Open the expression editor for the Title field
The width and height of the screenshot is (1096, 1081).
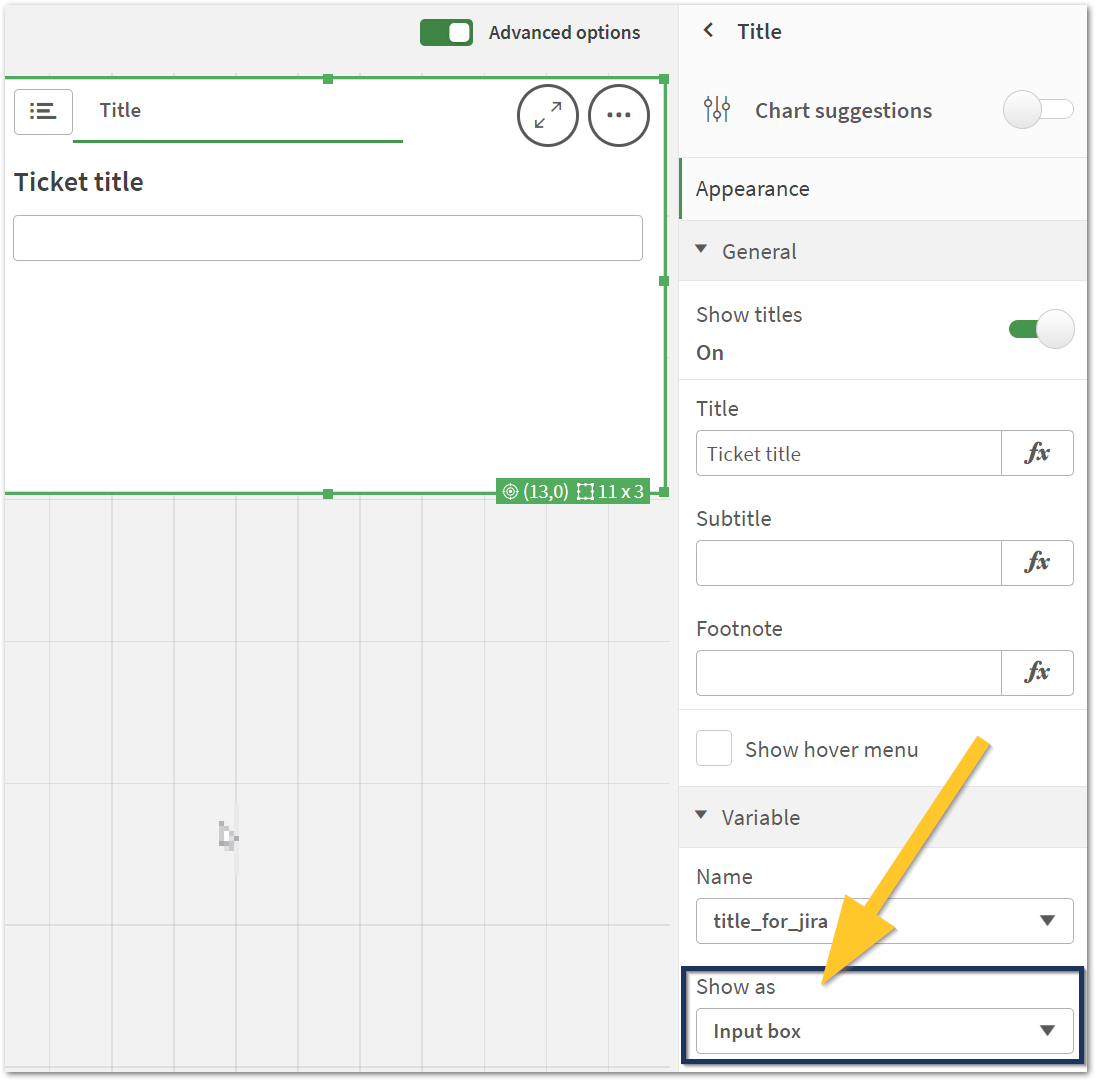pyautogui.click(x=1037, y=453)
